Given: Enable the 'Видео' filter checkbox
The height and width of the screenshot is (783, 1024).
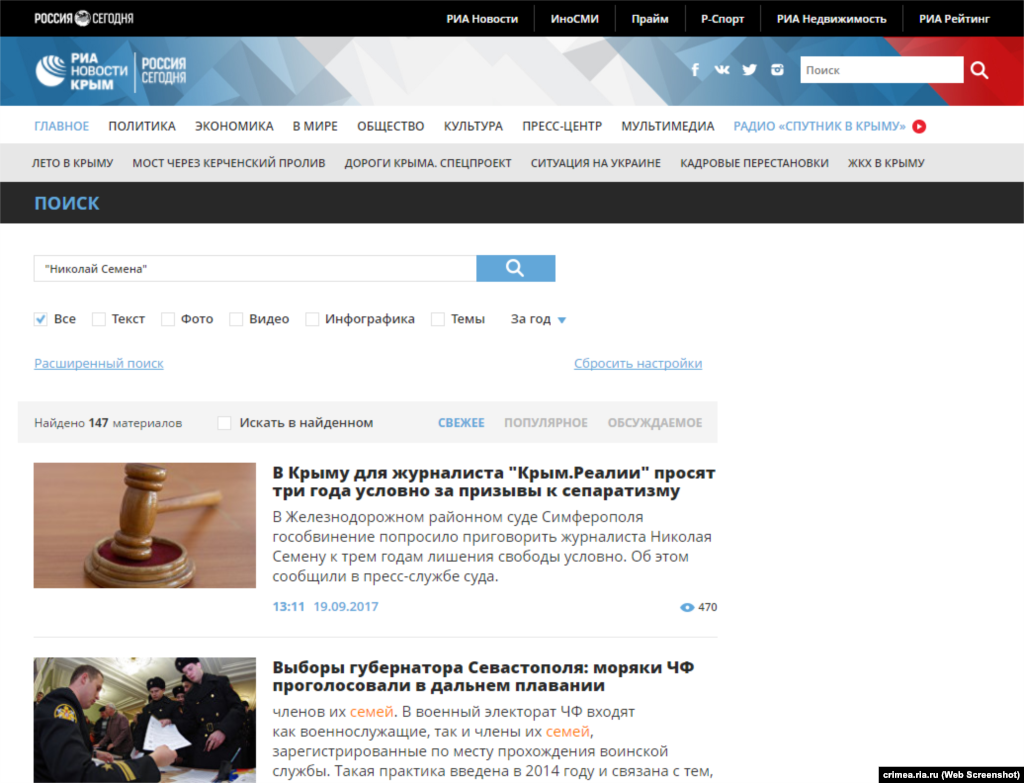Looking at the screenshot, I should (236, 319).
